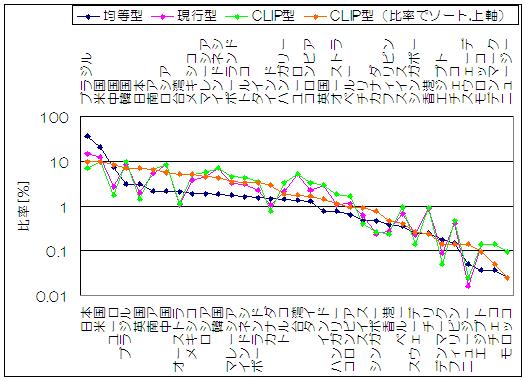Screen dimensions: 527x381
Task: Click the 均等型 legend entry
Action: (110, 15)
